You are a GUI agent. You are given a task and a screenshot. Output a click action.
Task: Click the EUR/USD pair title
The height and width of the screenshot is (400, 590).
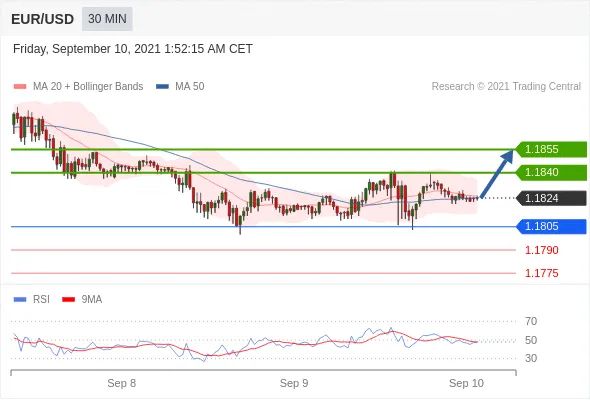pyautogui.click(x=43, y=19)
